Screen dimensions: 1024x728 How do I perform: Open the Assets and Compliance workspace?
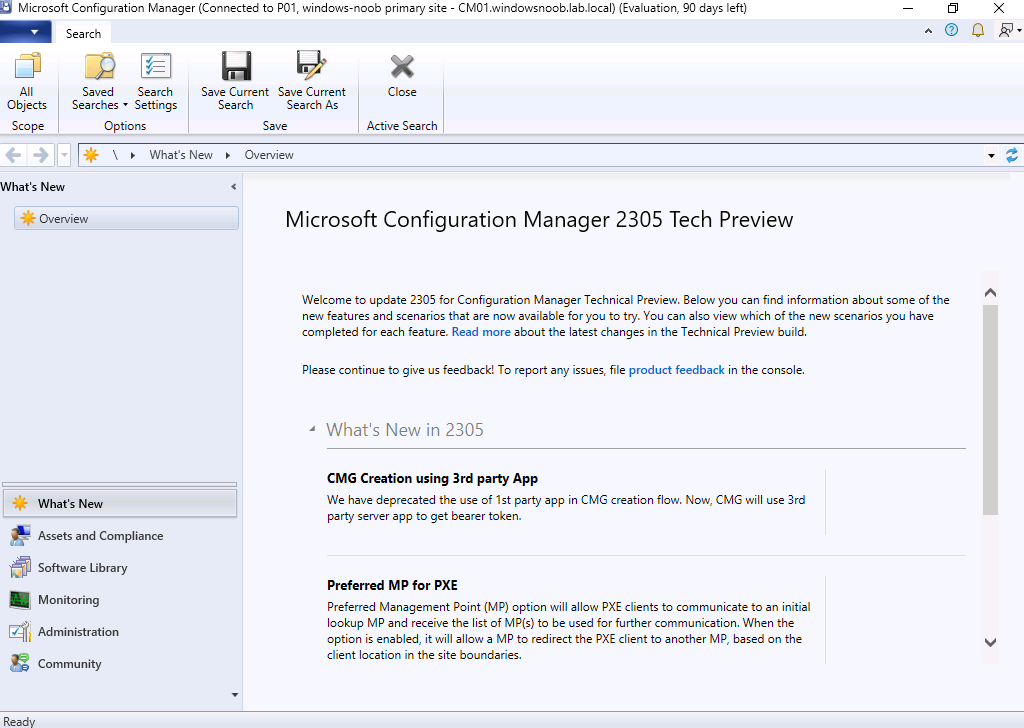click(x=120, y=535)
